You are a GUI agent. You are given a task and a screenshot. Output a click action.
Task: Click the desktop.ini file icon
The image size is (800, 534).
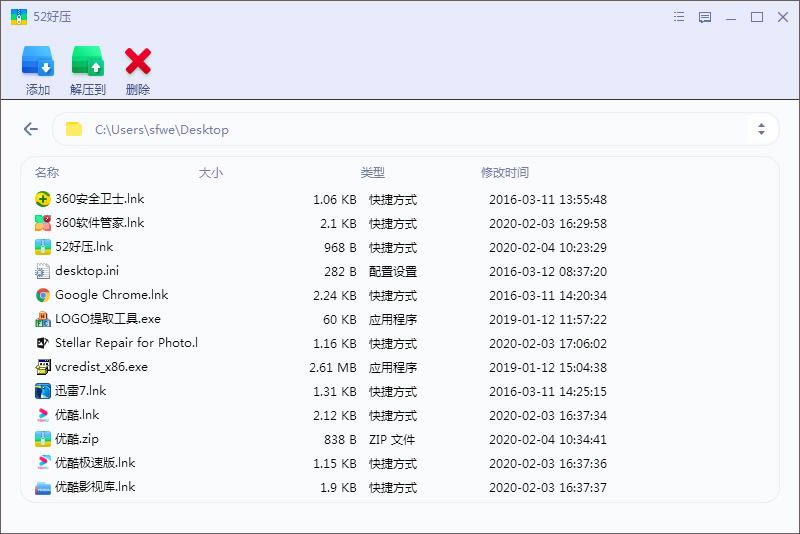coord(43,271)
